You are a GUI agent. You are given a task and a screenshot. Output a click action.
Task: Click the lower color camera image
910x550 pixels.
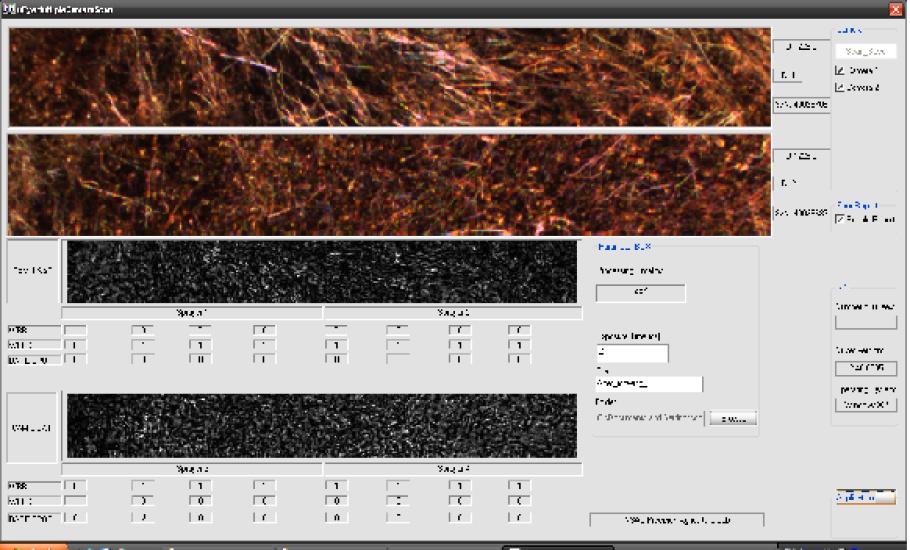pyautogui.click(x=389, y=185)
